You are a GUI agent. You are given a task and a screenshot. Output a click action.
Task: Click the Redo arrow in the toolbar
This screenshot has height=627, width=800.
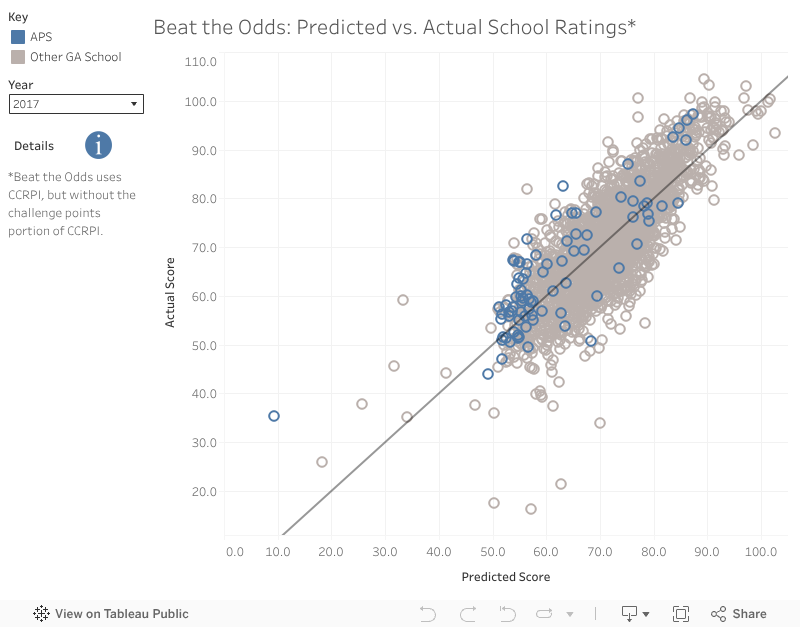[x=467, y=614]
